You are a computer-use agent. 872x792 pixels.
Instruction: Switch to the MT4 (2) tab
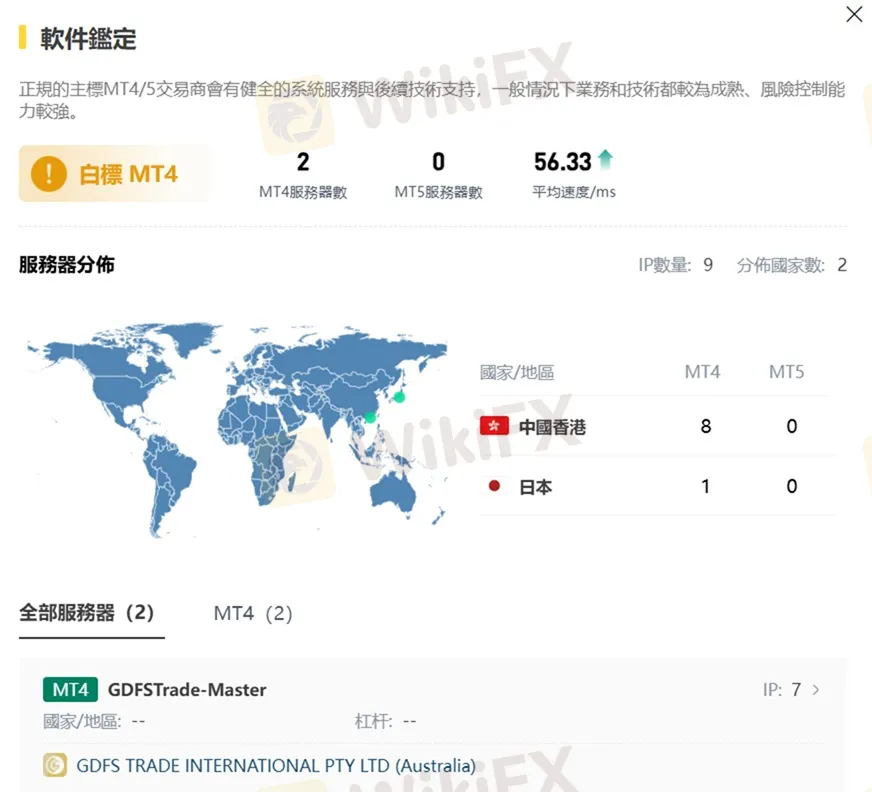coord(253,613)
